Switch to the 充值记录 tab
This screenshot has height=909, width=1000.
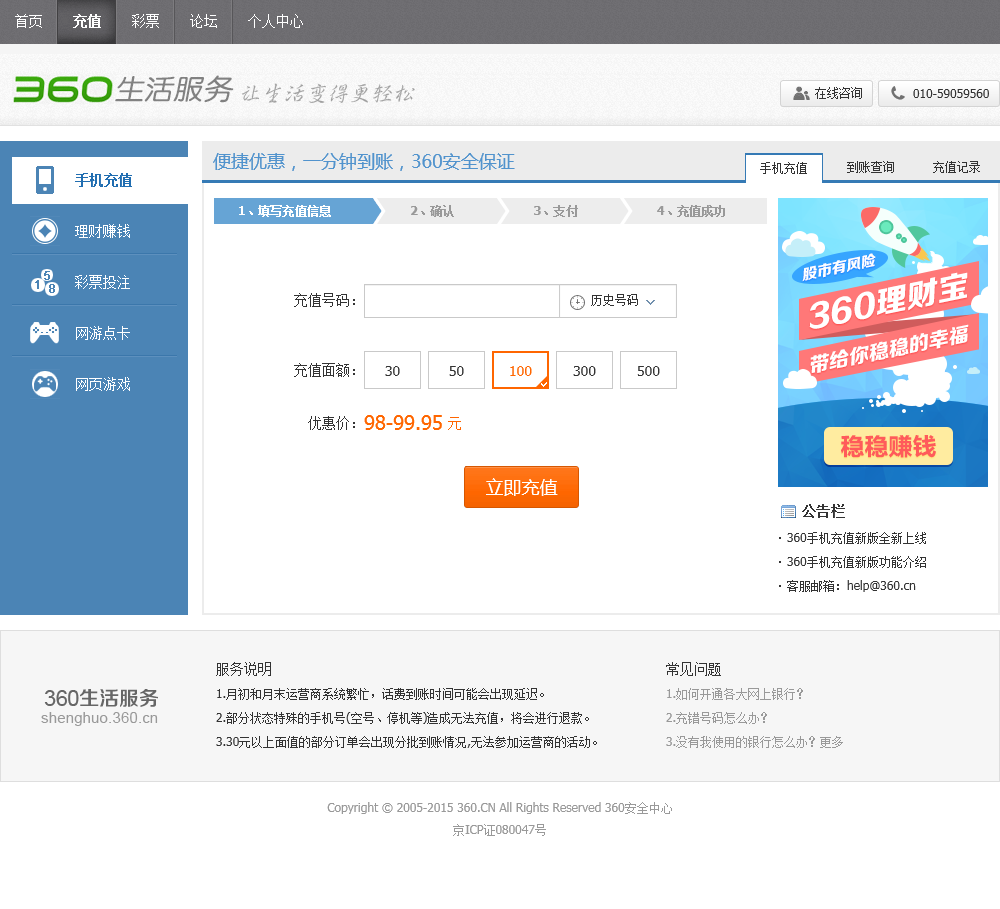pos(956,167)
